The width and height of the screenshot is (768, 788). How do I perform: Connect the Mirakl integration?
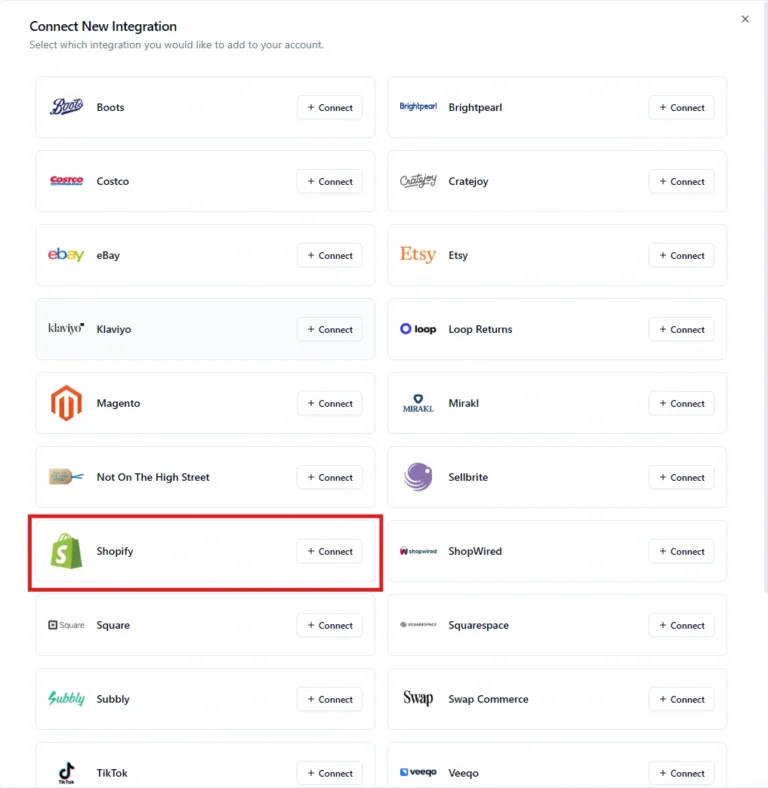pos(682,404)
